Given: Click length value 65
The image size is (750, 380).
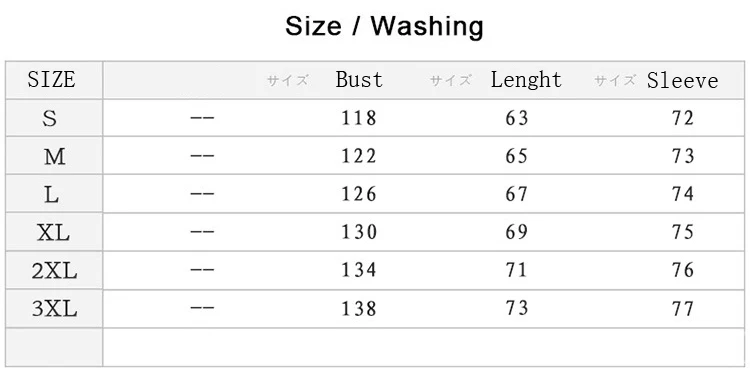Looking at the screenshot, I should tap(517, 156).
